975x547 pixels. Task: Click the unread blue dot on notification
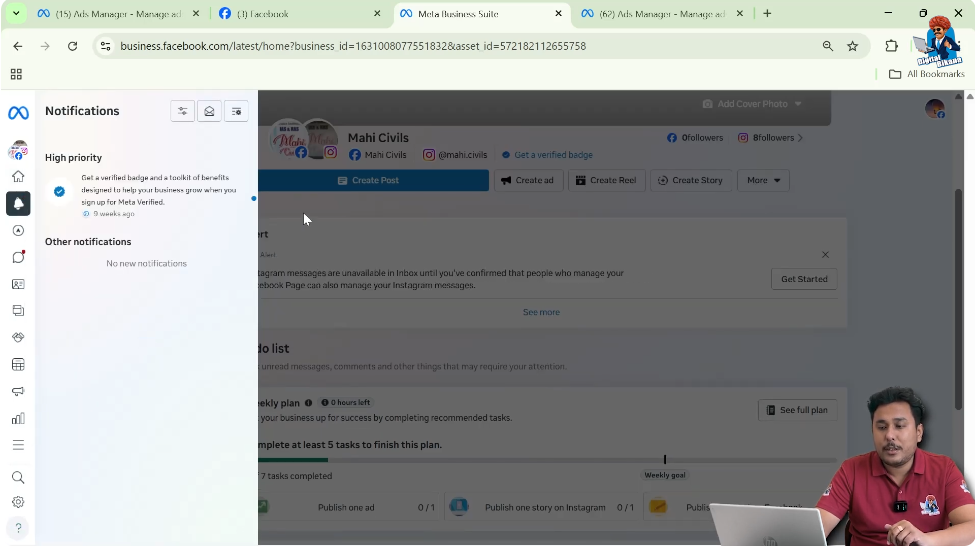(x=253, y=199)
